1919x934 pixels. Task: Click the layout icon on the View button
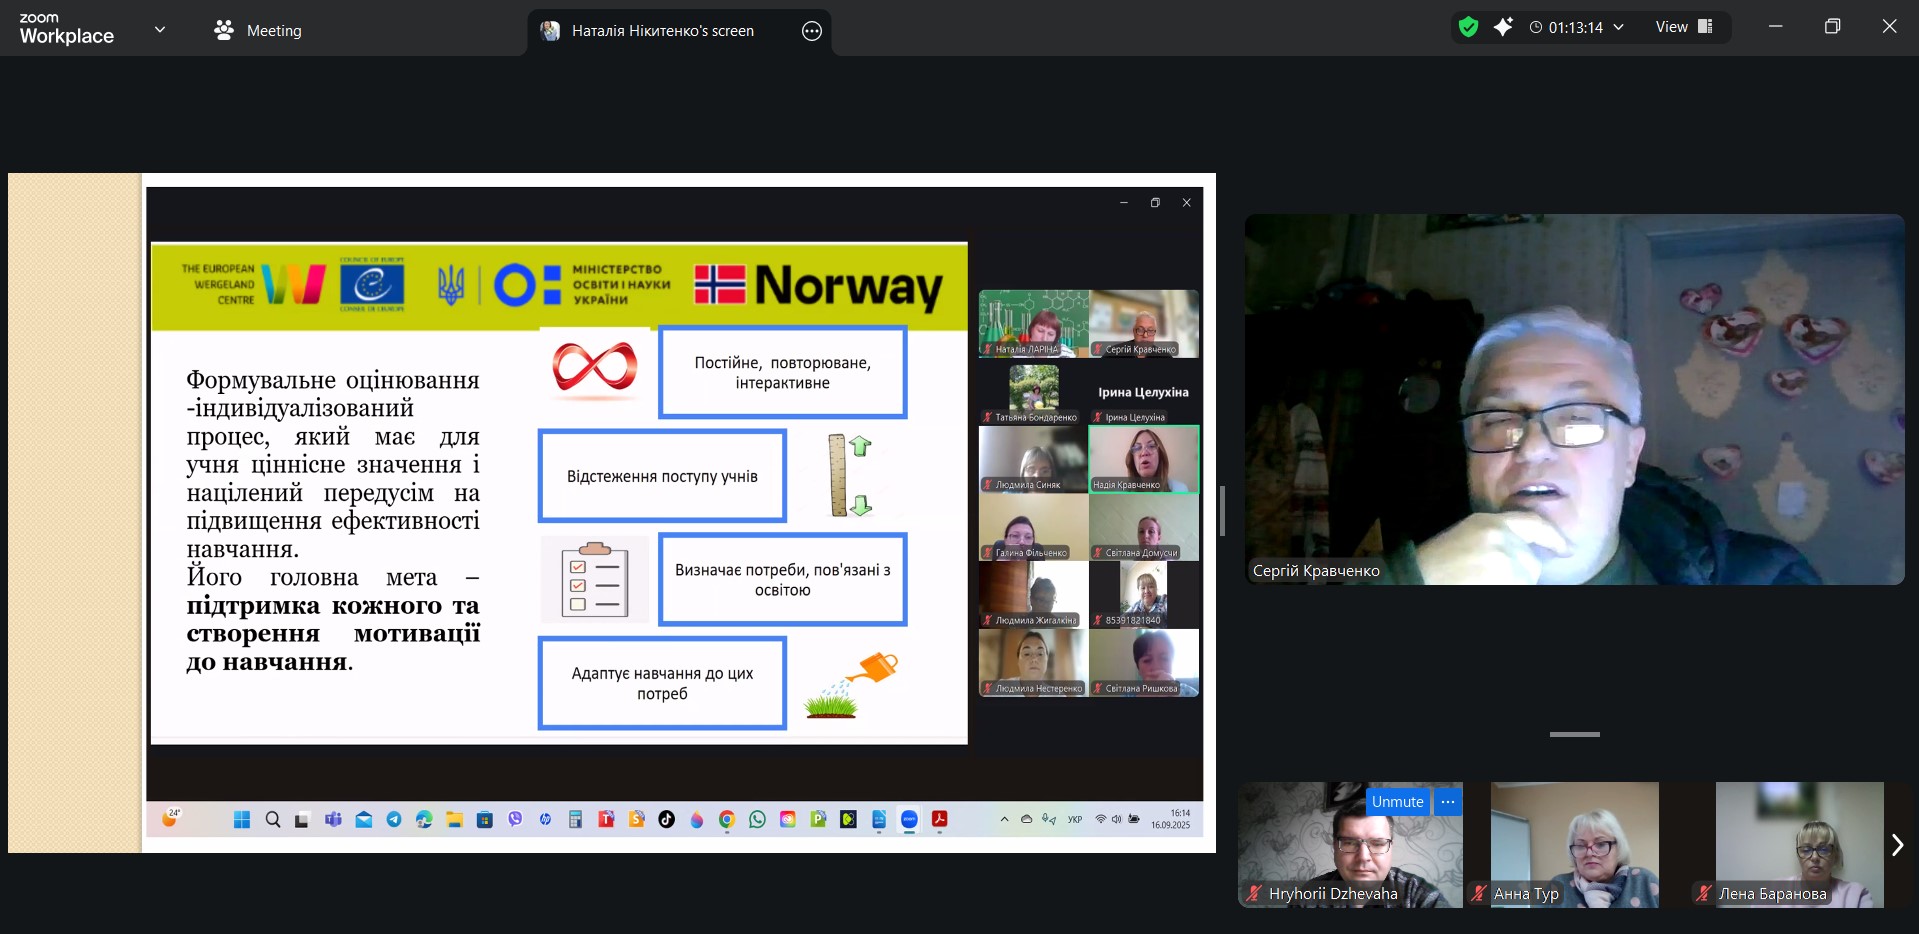click(x=1706, y=27)
